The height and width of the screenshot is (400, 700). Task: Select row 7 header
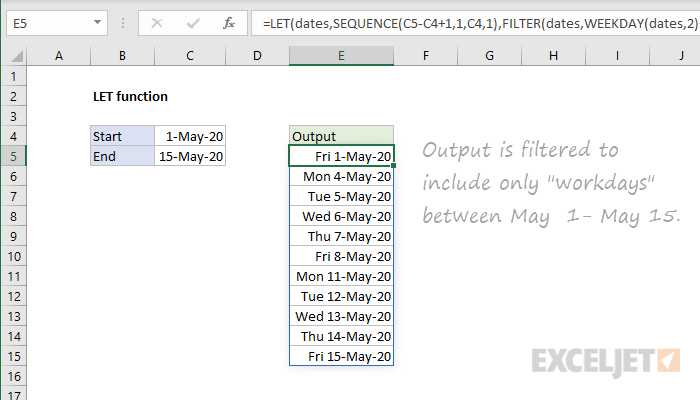[x=13, y=196]
